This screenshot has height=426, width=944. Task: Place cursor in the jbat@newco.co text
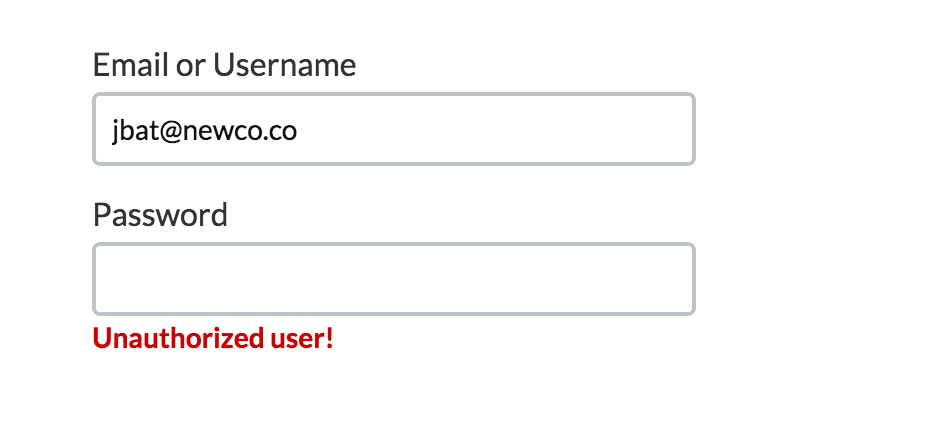[204, 130]
